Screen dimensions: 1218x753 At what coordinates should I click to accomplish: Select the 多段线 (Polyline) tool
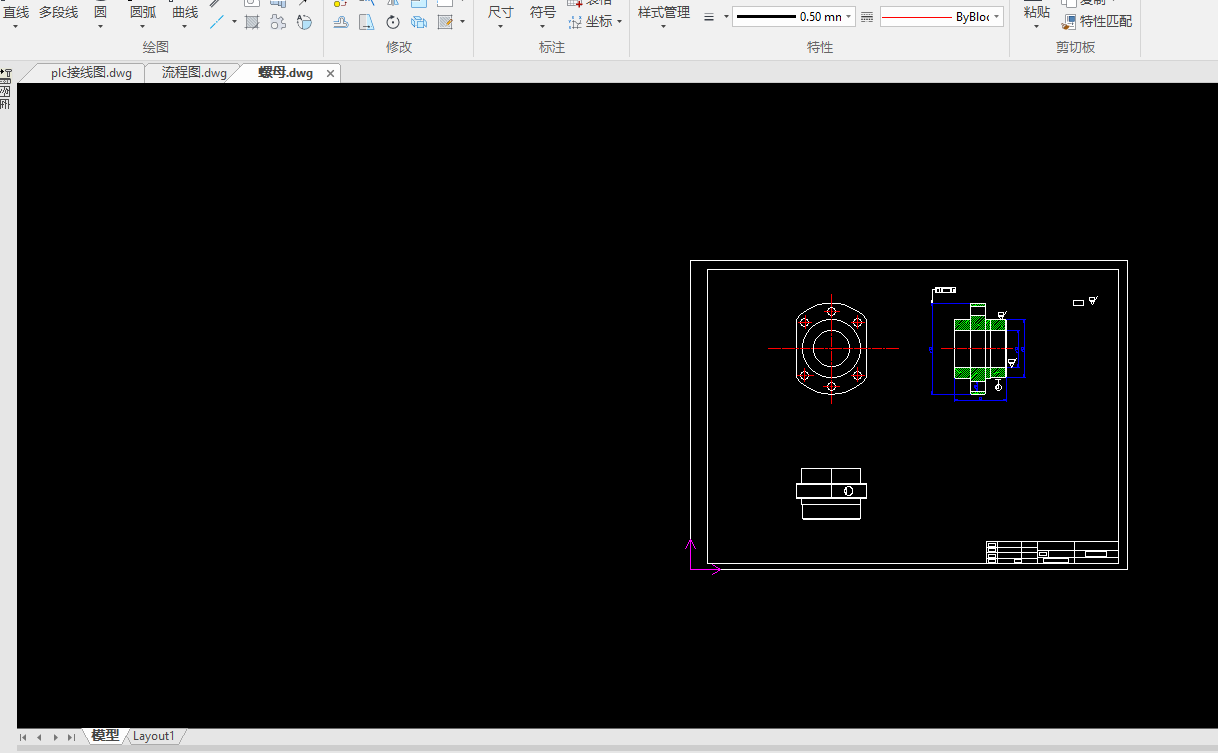[58, 12]
